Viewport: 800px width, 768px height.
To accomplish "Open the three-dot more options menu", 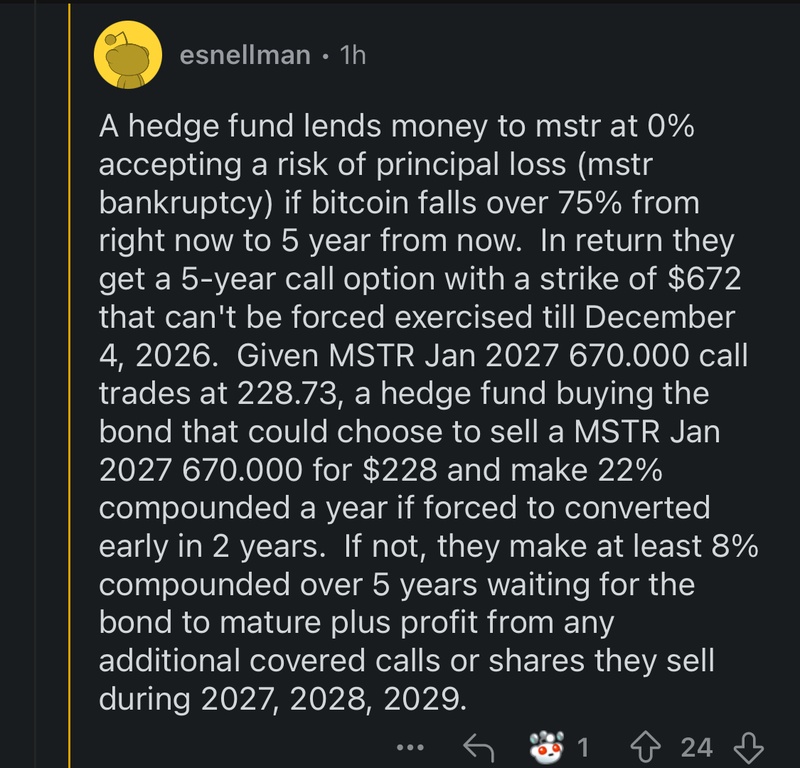I will tap(410, 748).
